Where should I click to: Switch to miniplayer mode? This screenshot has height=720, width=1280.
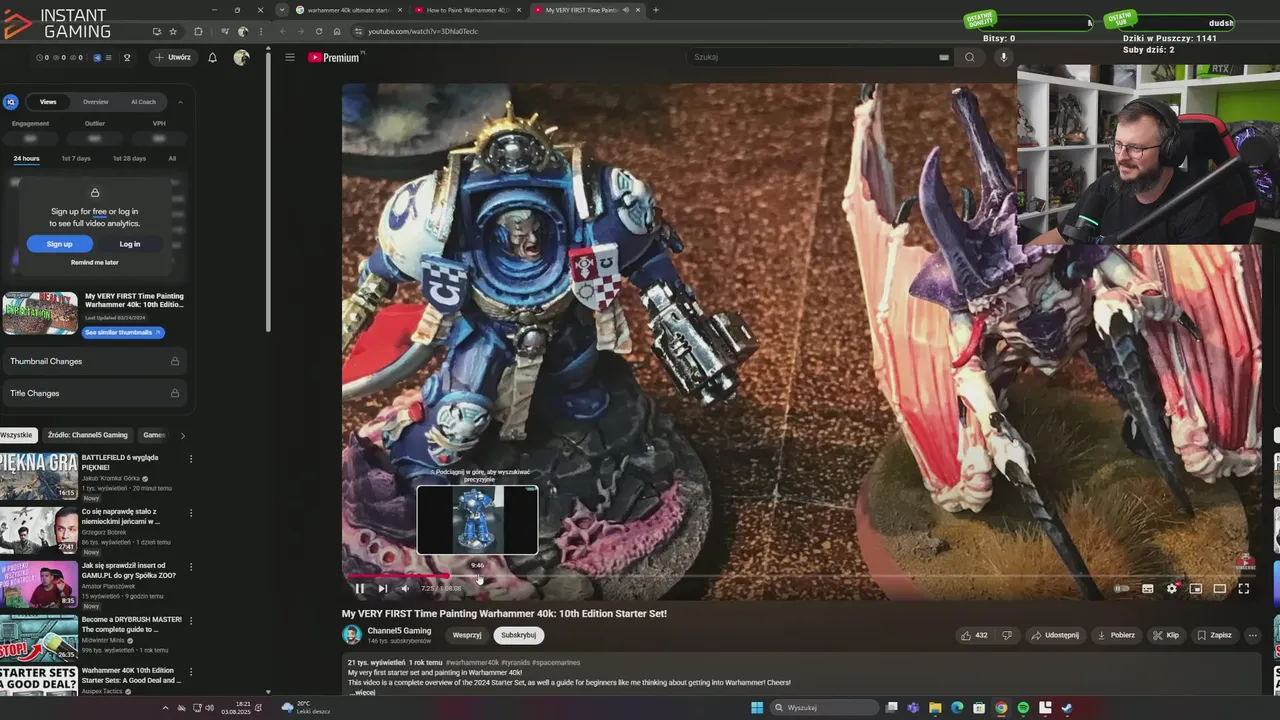(1196, 588)
